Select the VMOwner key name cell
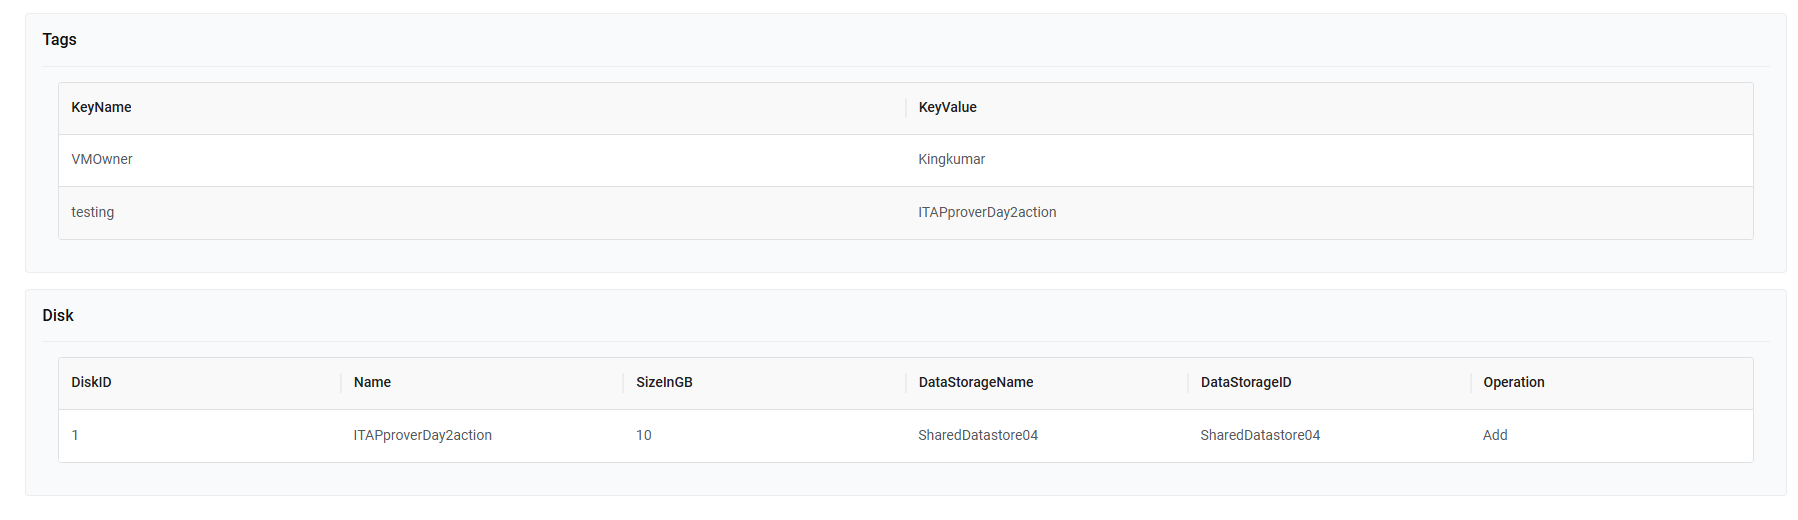 (x=102, y=160)
